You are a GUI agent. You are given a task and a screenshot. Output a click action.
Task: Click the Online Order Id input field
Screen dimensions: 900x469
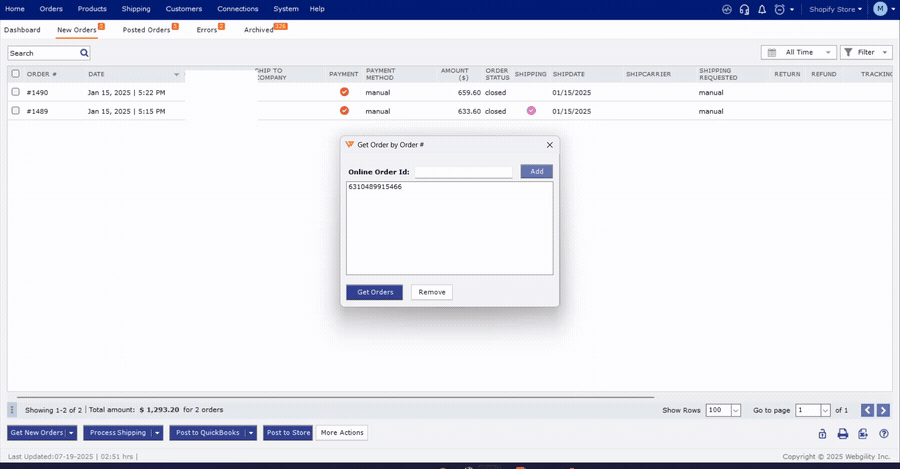pos(464,172)
